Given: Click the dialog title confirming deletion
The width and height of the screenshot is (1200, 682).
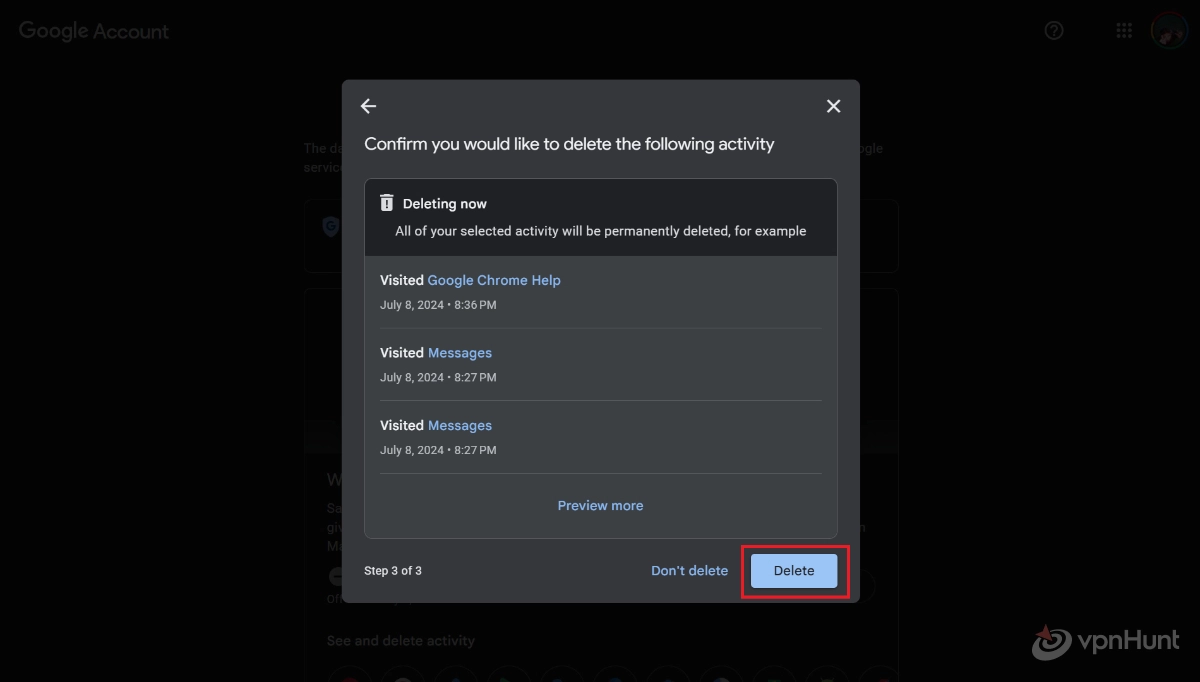Looking at the screenshot, I should [569, 144].
